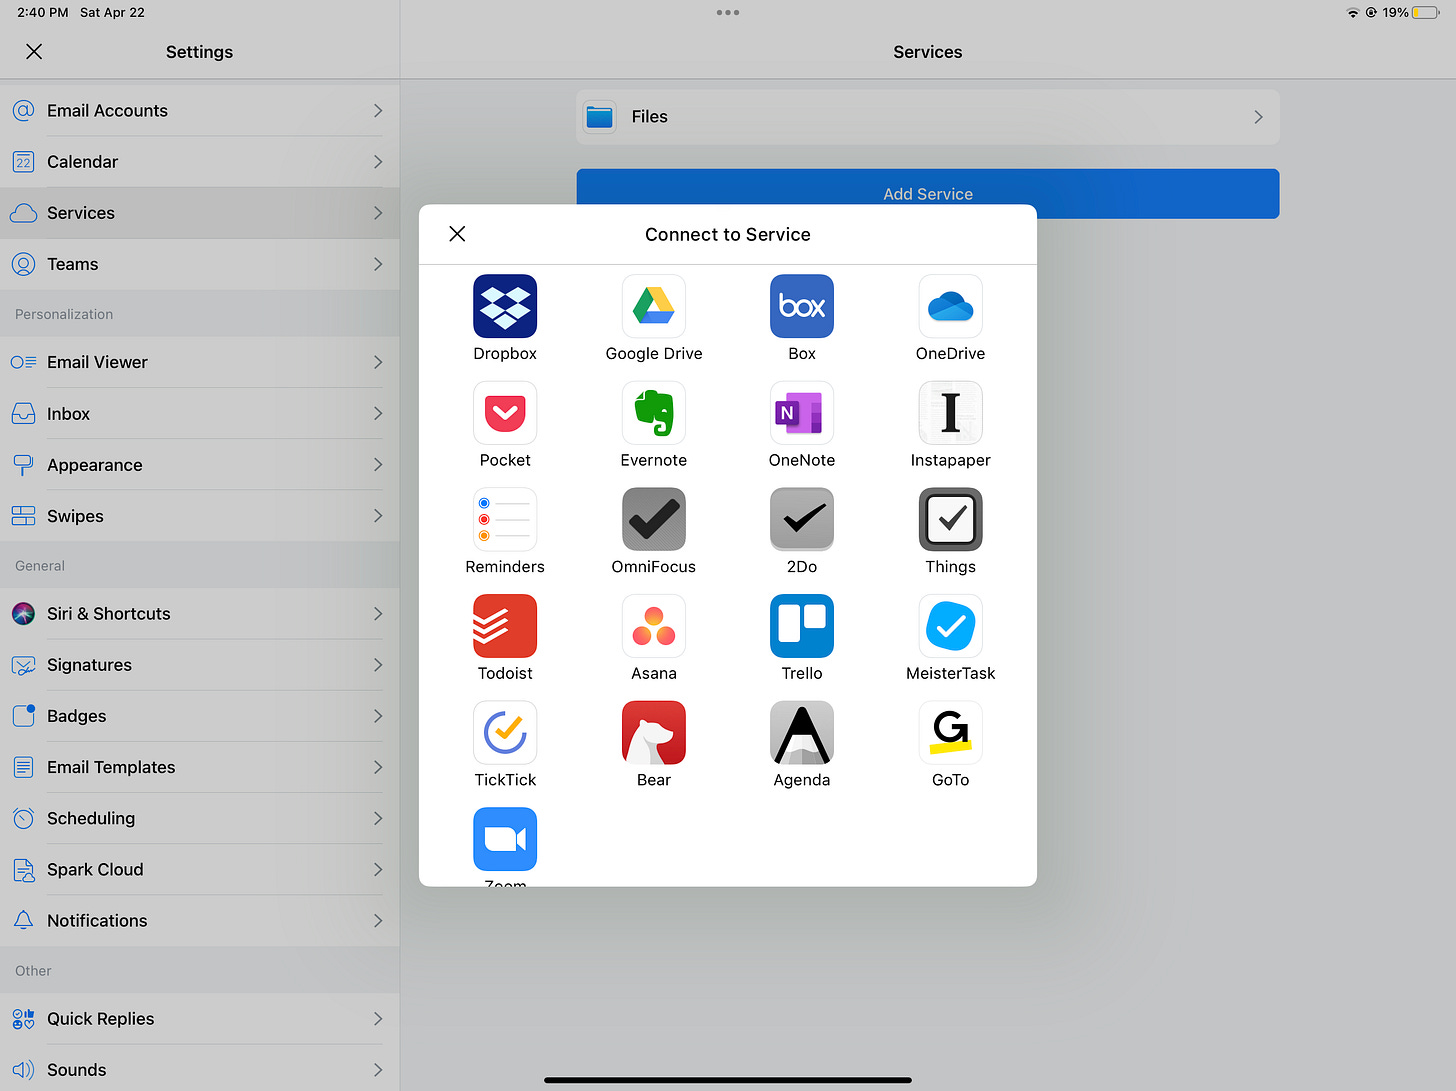The height and width of the screenshot is (1091, 1456).
Task: Expand Quick Replies row chevron
Action: (x=378, y=1018)
